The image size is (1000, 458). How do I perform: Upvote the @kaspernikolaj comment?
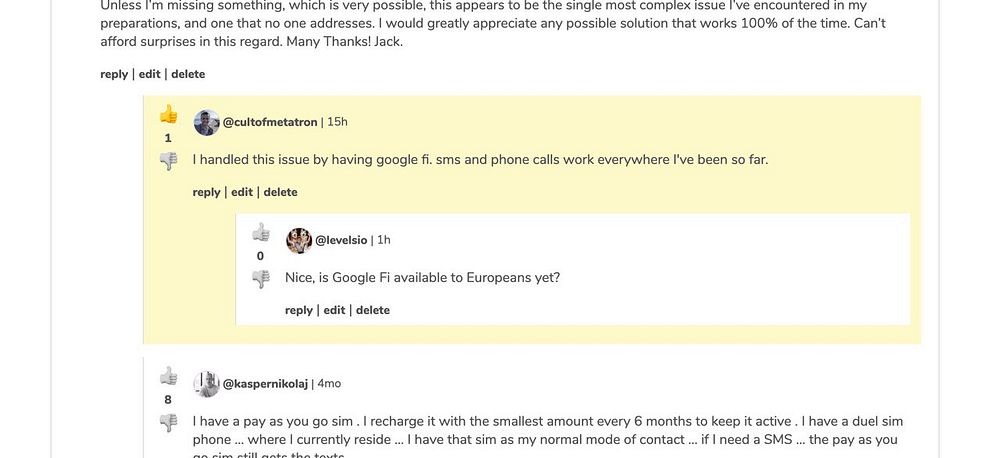(x=168, y=377)
